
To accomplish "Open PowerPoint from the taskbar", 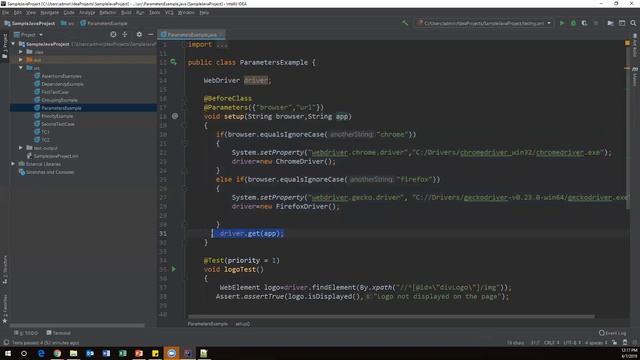I will point(139,353).
